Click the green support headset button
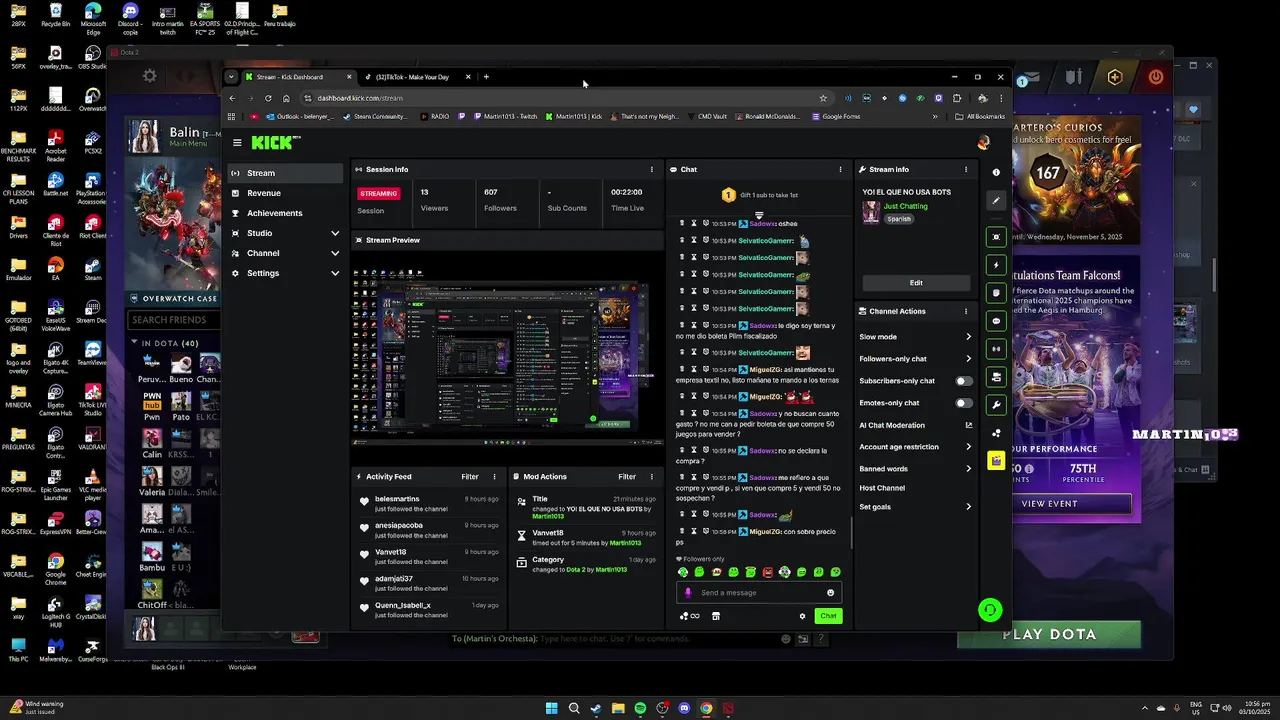 click(x=990, y=610)
